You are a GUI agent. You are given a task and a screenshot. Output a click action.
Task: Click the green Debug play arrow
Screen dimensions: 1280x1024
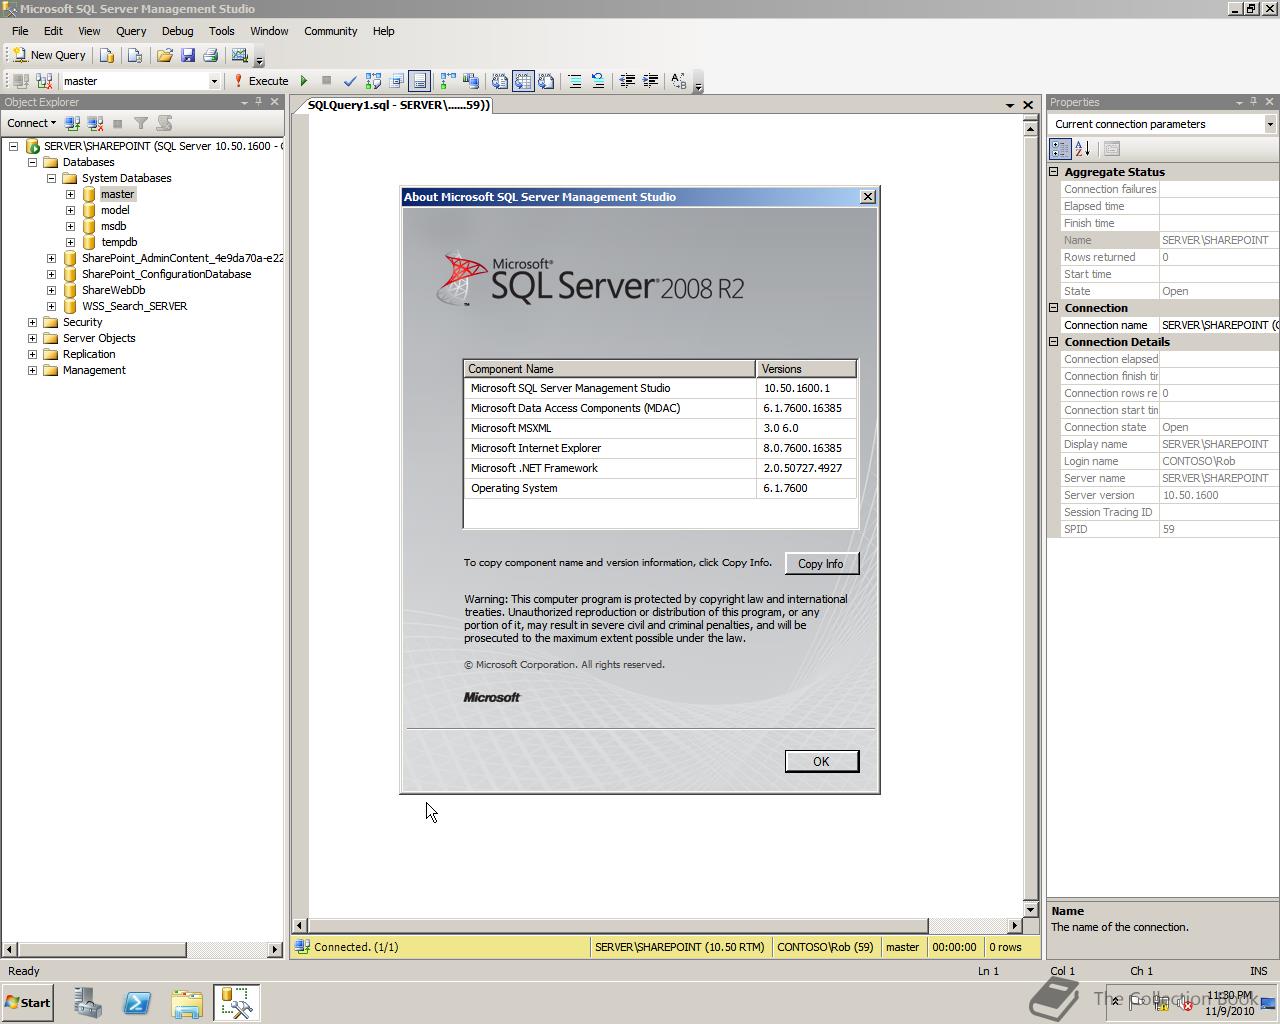[304, 81]
